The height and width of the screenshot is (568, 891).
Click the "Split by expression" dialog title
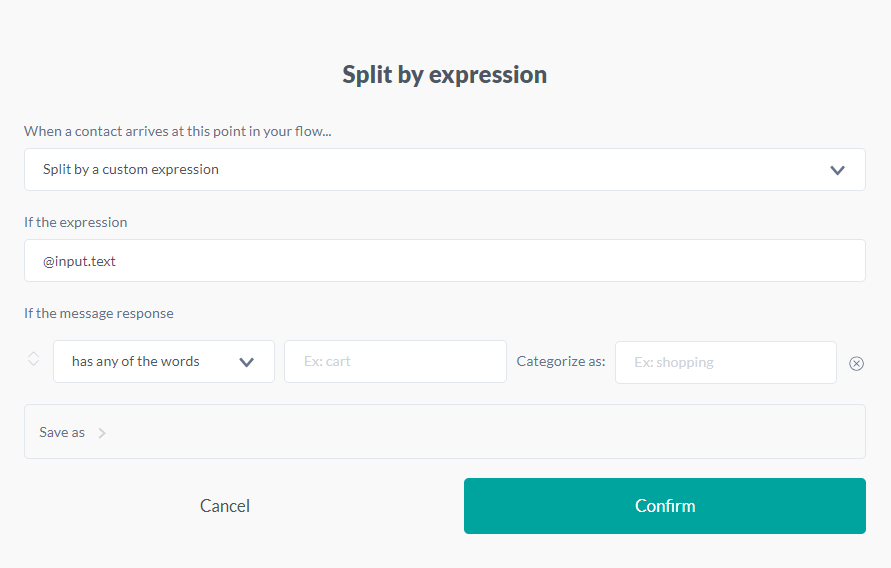point(445,75)
